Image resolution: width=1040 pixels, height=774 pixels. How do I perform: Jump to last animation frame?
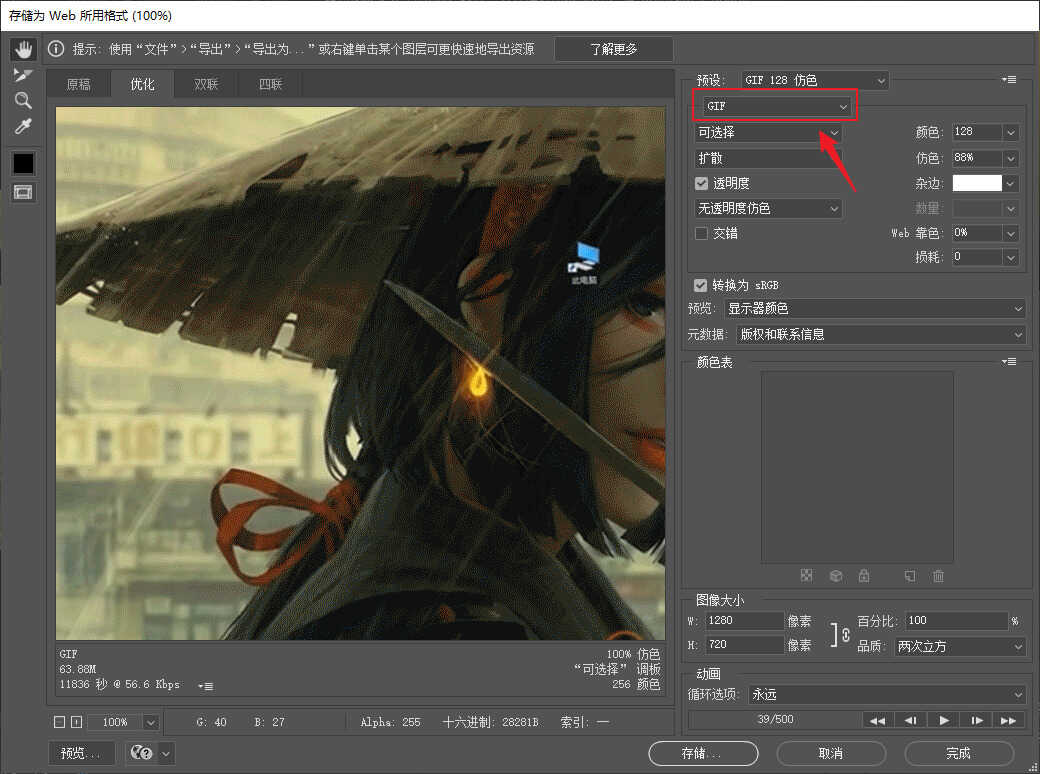(1008, 720)
